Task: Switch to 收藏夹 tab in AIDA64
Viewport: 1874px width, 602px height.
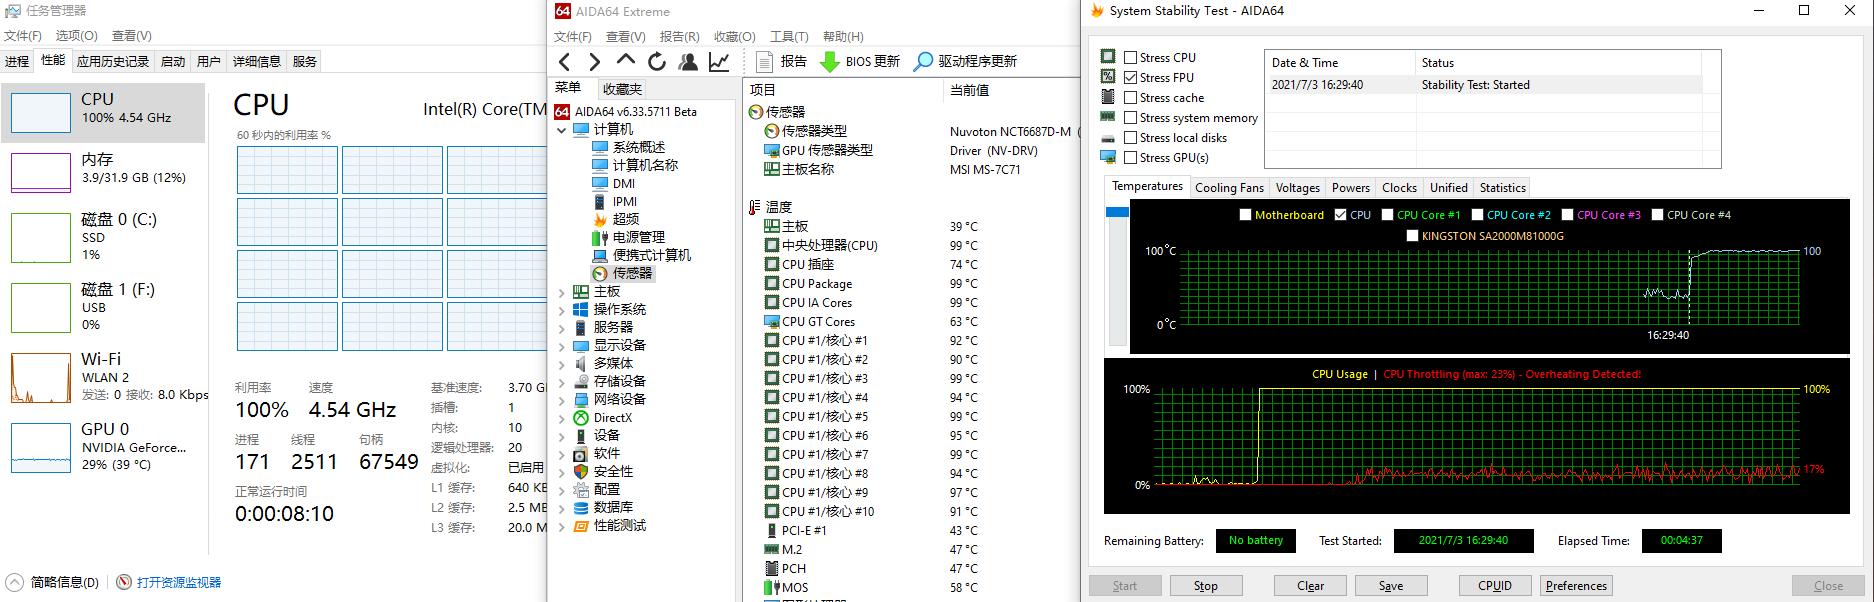Action: tap(622, 89)
